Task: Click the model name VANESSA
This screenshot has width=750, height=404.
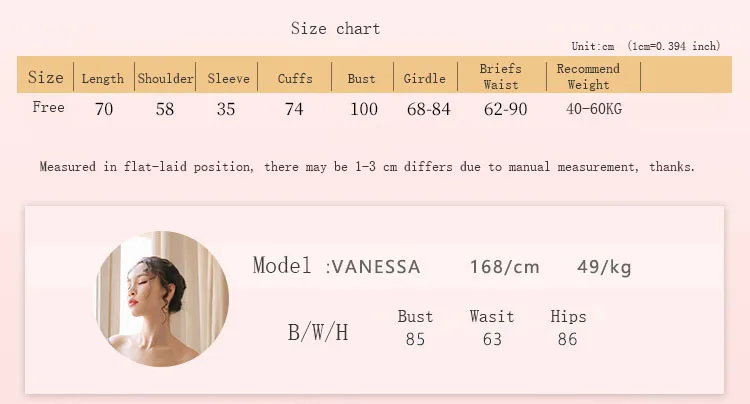Action: [376, 267]
